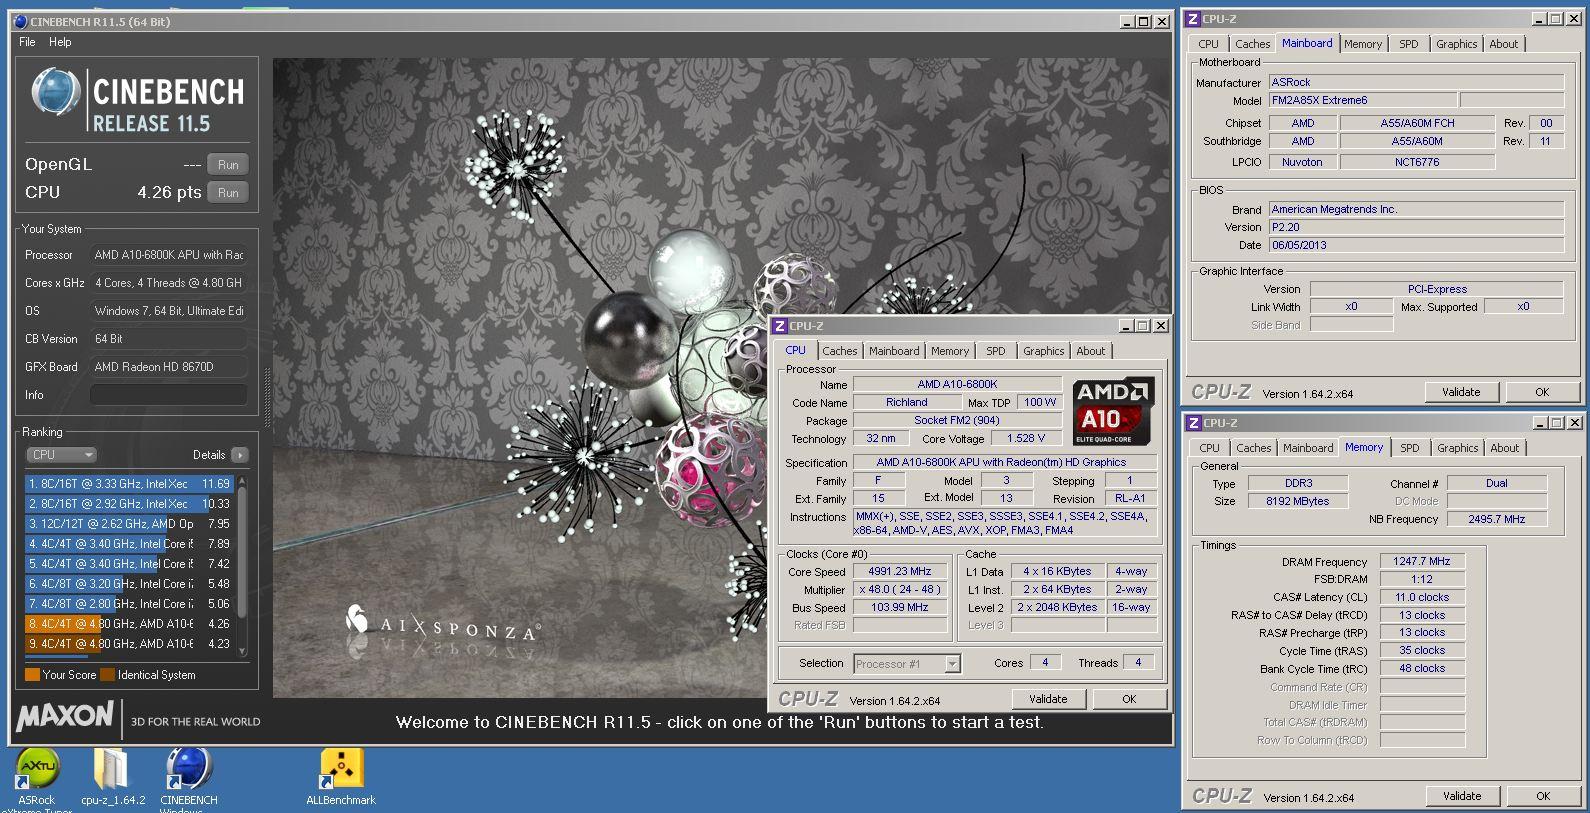This screenshot has height=813, width=1590.
Task: Run the CPU benchmark test
Action: pyautogui.click(x=228, y=193)
